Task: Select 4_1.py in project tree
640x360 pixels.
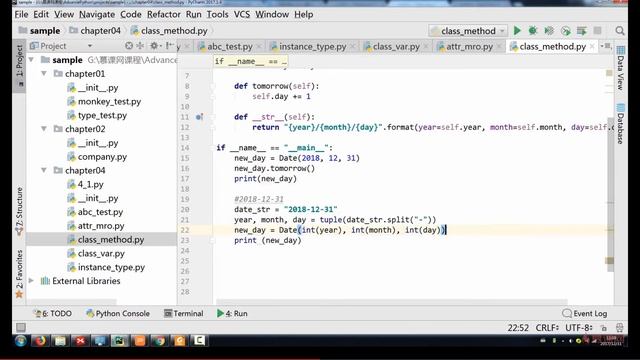Action: click(x=91, y=184)
